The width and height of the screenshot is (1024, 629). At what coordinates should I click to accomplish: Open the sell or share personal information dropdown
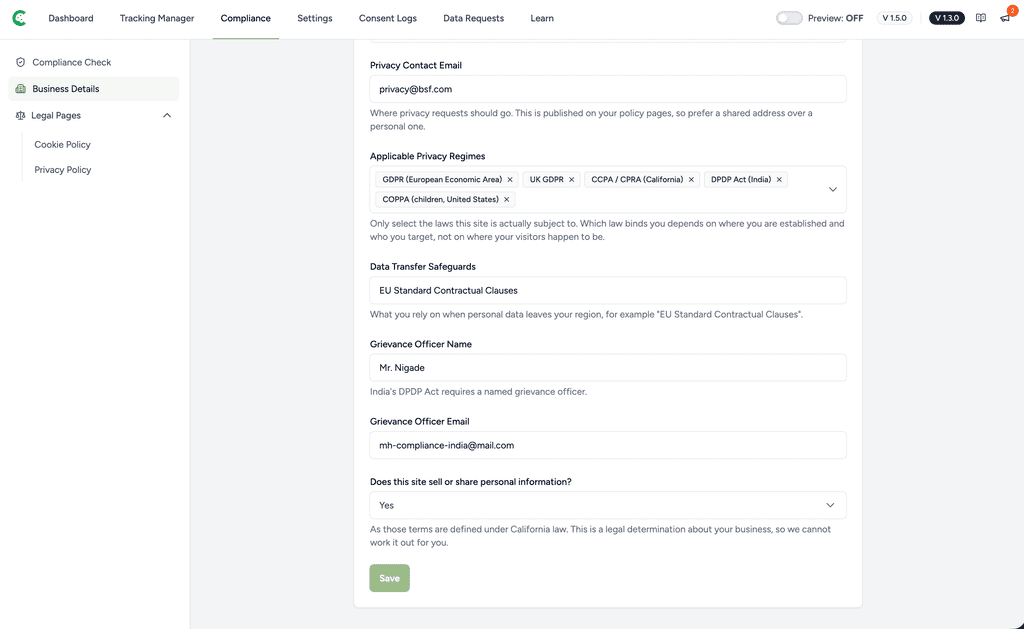pos(608,505)
